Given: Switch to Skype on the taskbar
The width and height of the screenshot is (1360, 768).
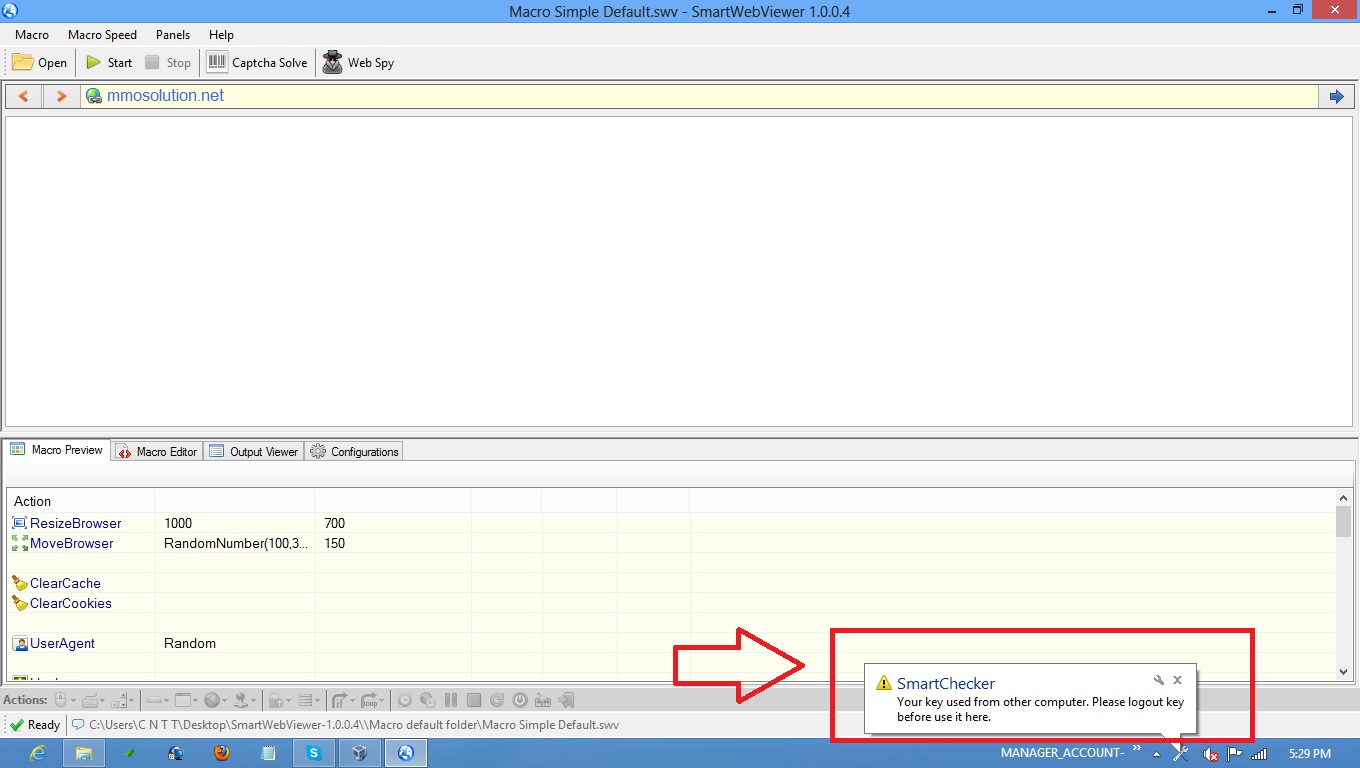Looking at the screenshot, I should pos(314,753).
